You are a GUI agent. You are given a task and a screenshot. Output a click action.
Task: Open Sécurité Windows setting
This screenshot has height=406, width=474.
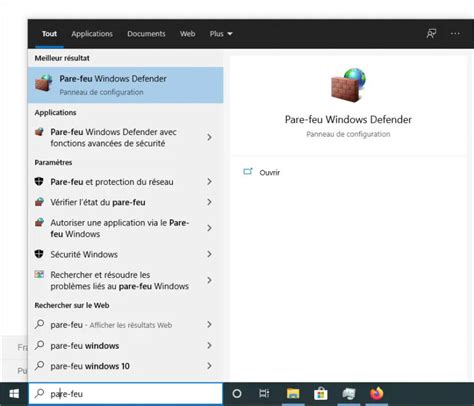click(x=126, y=254)
